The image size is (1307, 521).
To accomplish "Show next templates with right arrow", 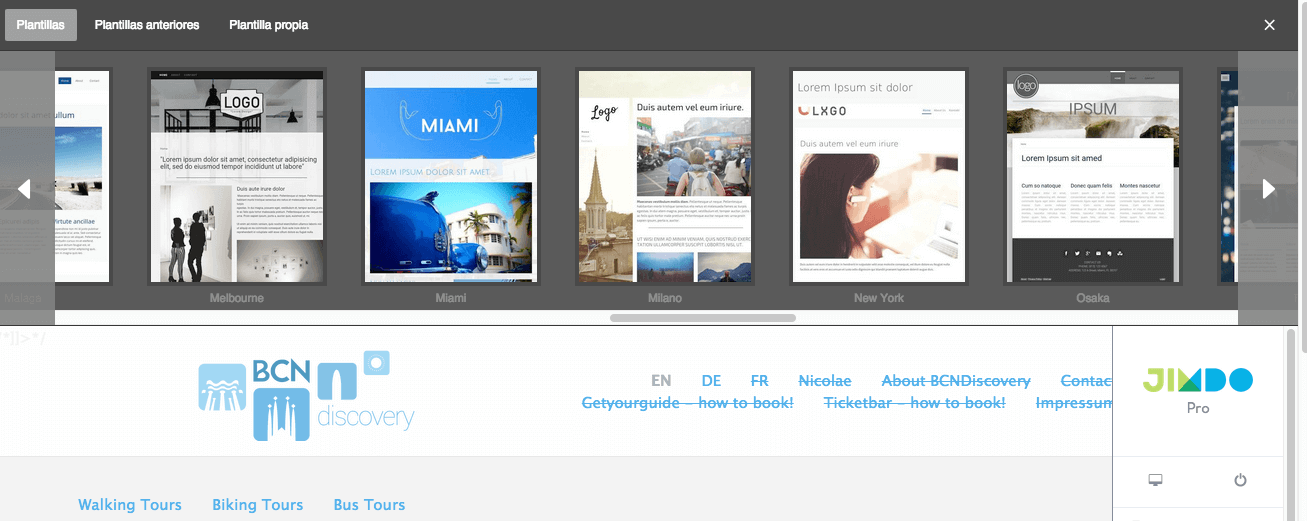I will 1268,188.
